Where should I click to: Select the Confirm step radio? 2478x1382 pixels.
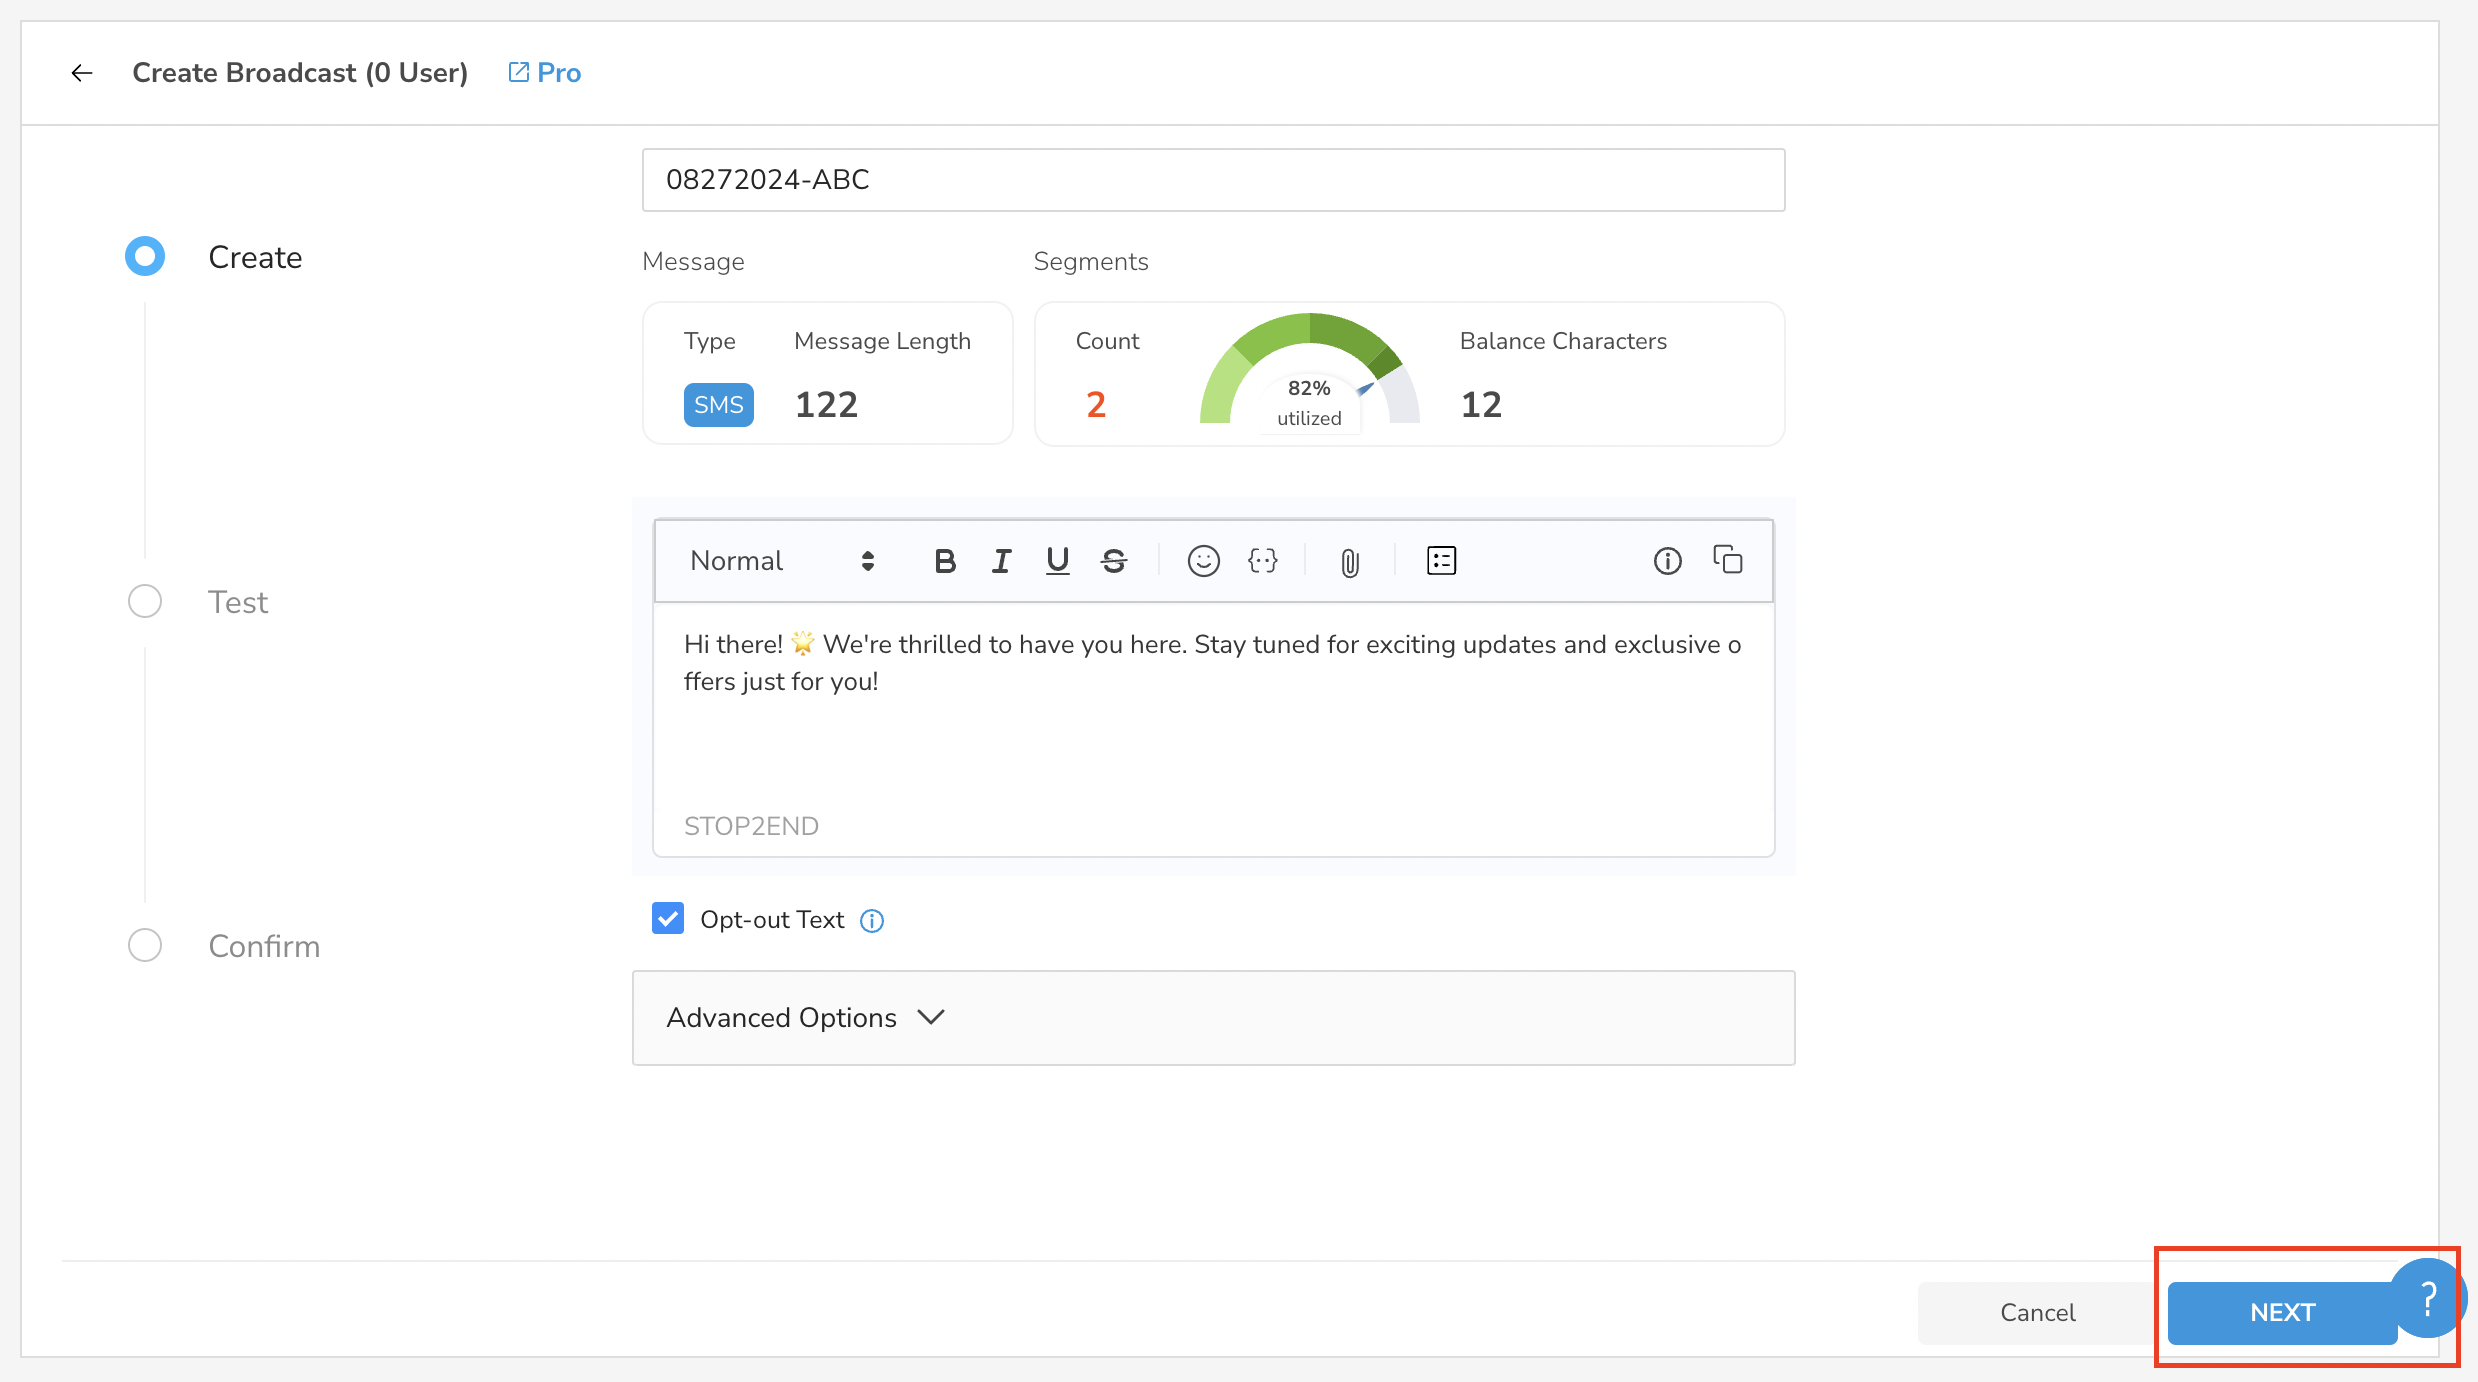145,945
